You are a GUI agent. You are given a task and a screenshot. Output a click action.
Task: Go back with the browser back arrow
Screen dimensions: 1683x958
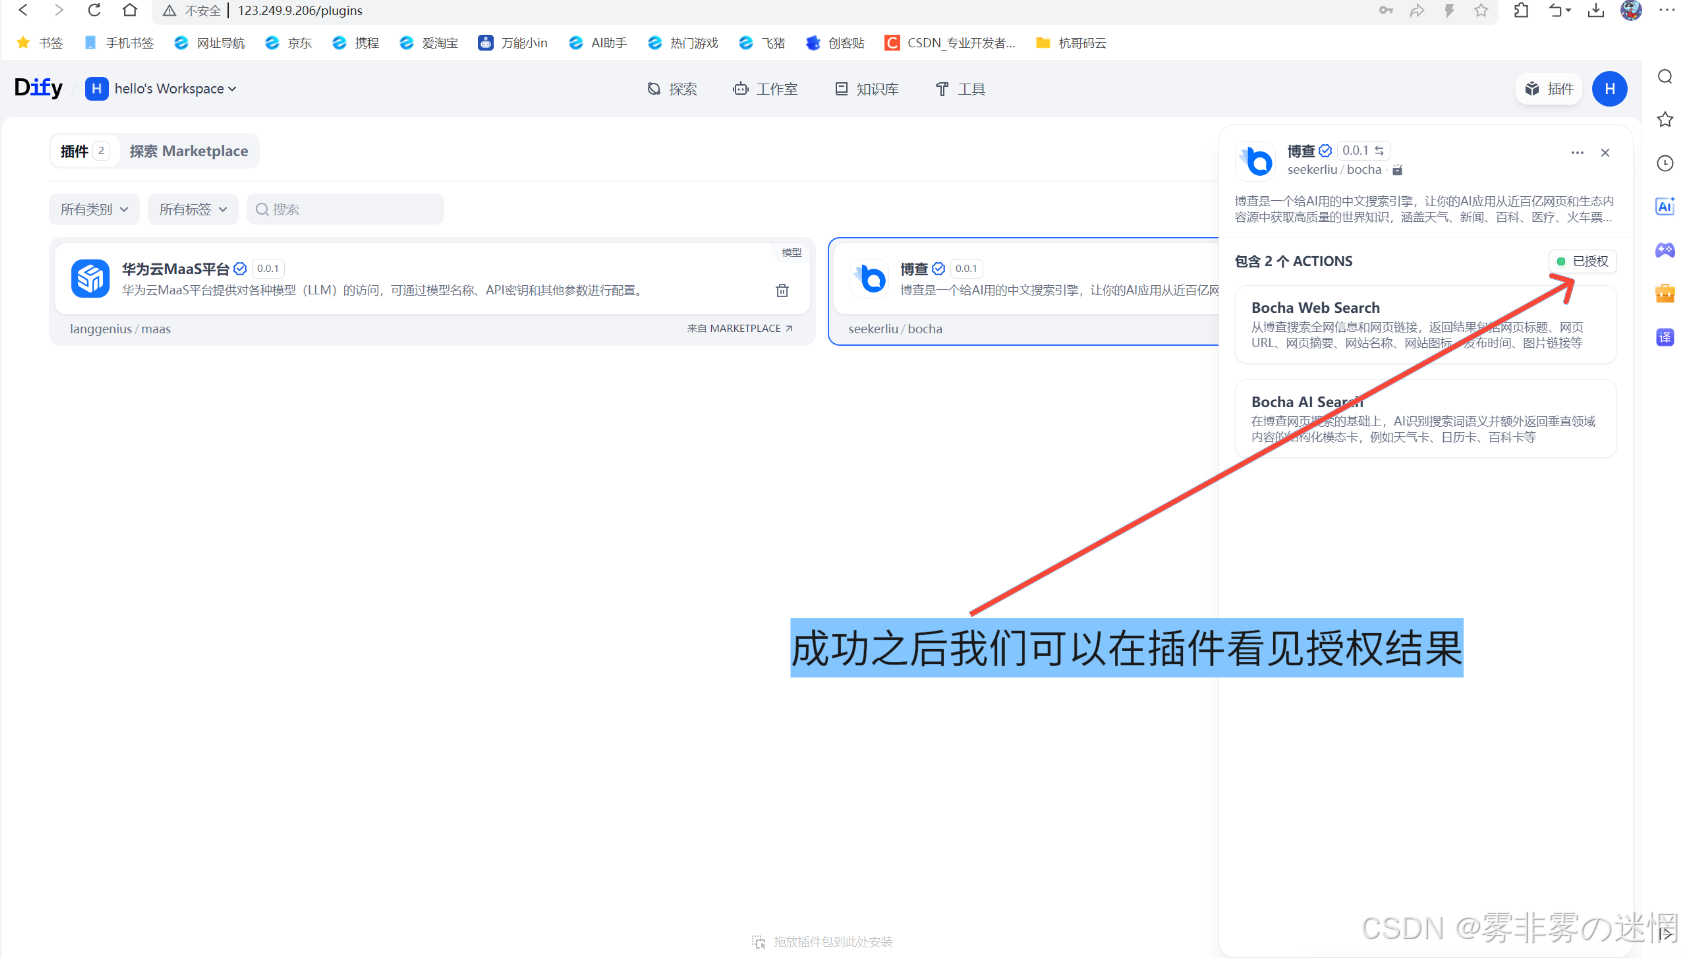[x=23, y=10]
